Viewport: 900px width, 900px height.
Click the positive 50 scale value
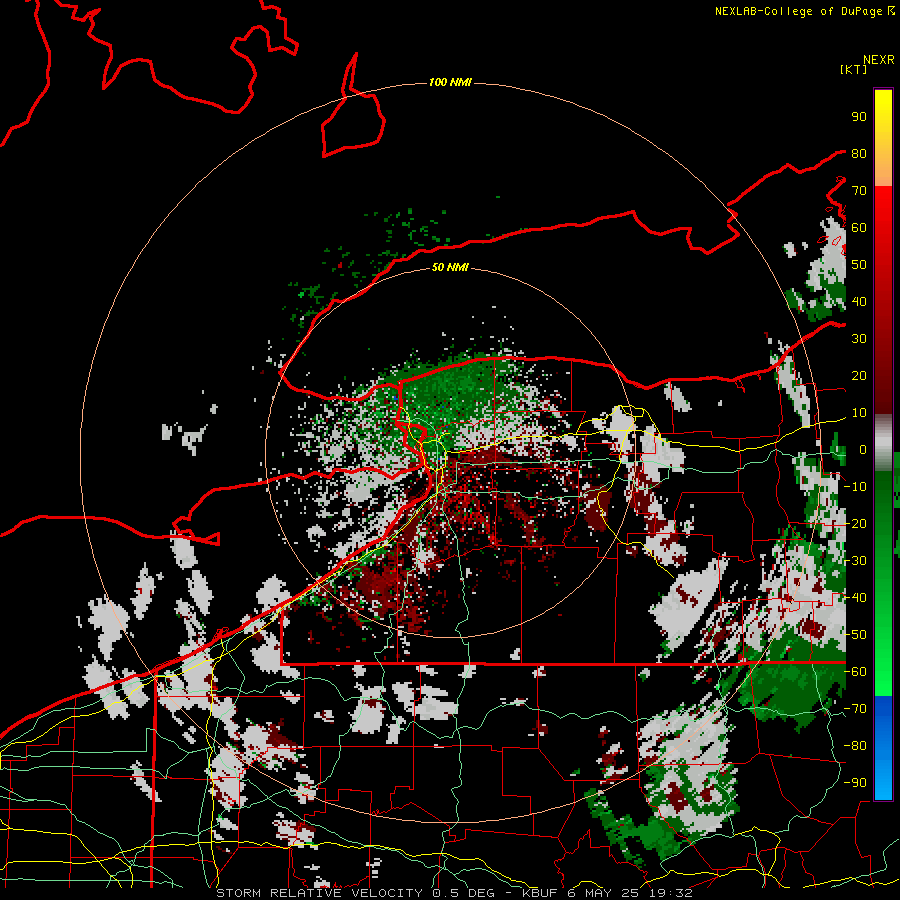pyautogui.click(x=859, y=265)
